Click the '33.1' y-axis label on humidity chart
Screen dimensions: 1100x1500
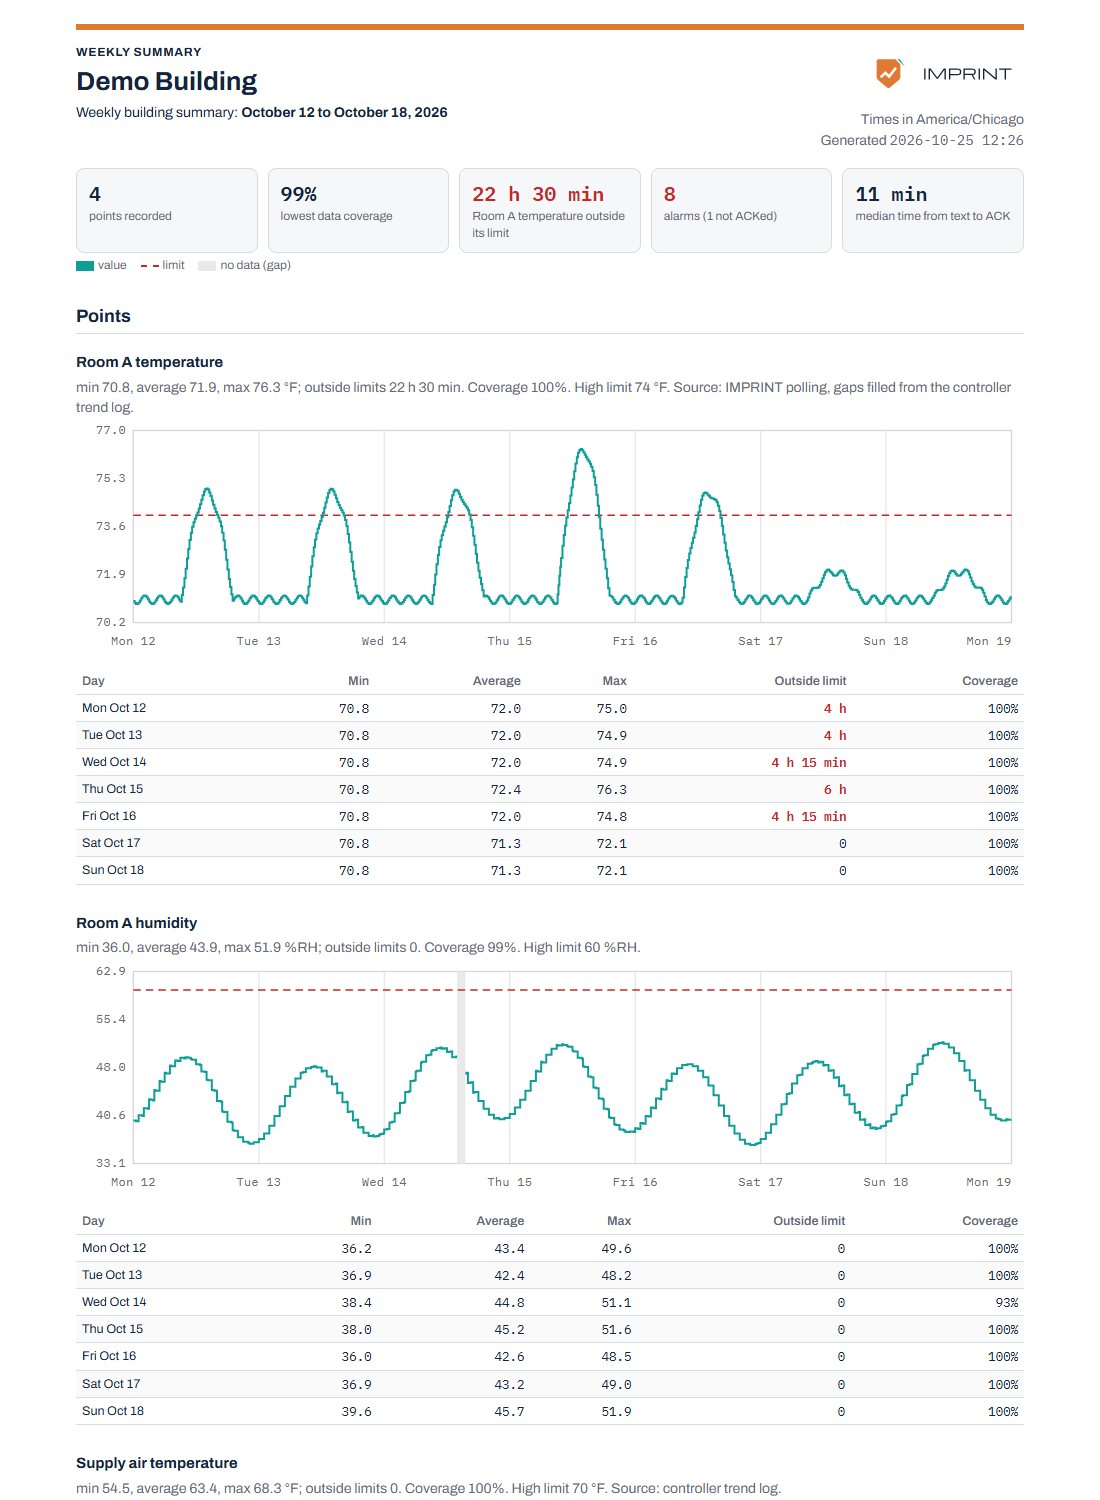click(111, 1163)
